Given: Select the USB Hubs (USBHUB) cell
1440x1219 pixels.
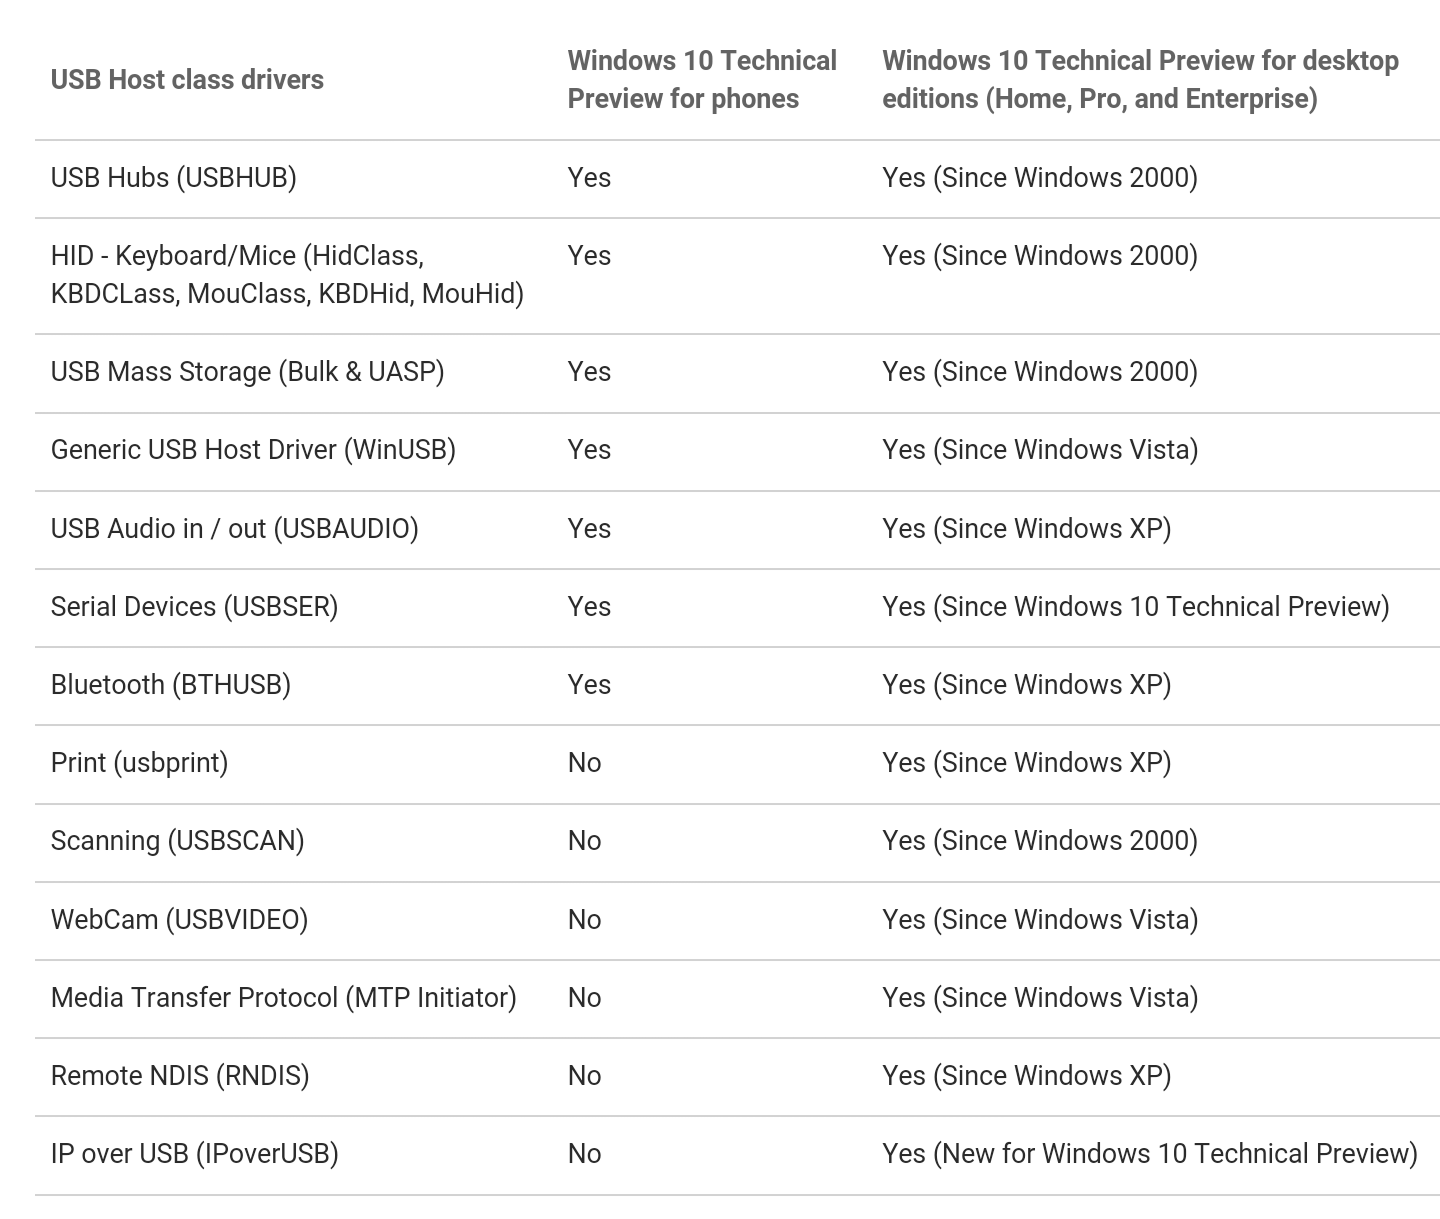Looking at the screenshot, I should [x=174, y=178].
